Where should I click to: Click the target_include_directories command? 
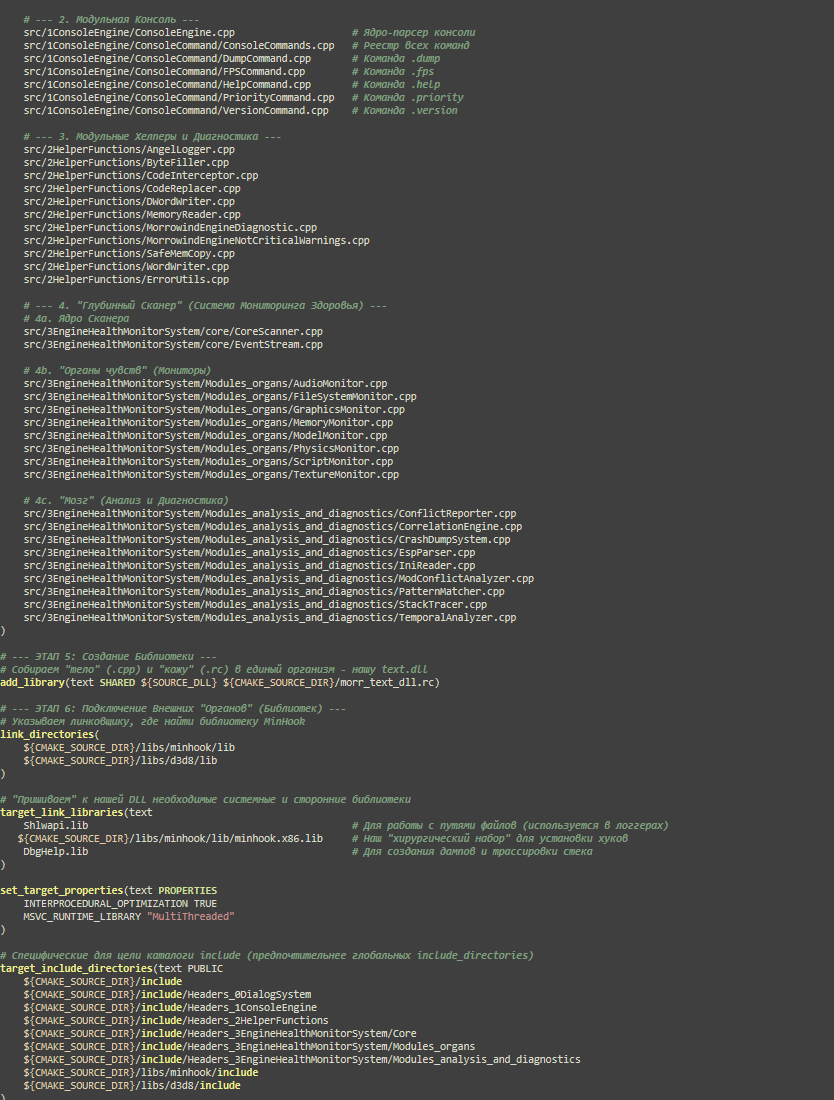point(76,968)
